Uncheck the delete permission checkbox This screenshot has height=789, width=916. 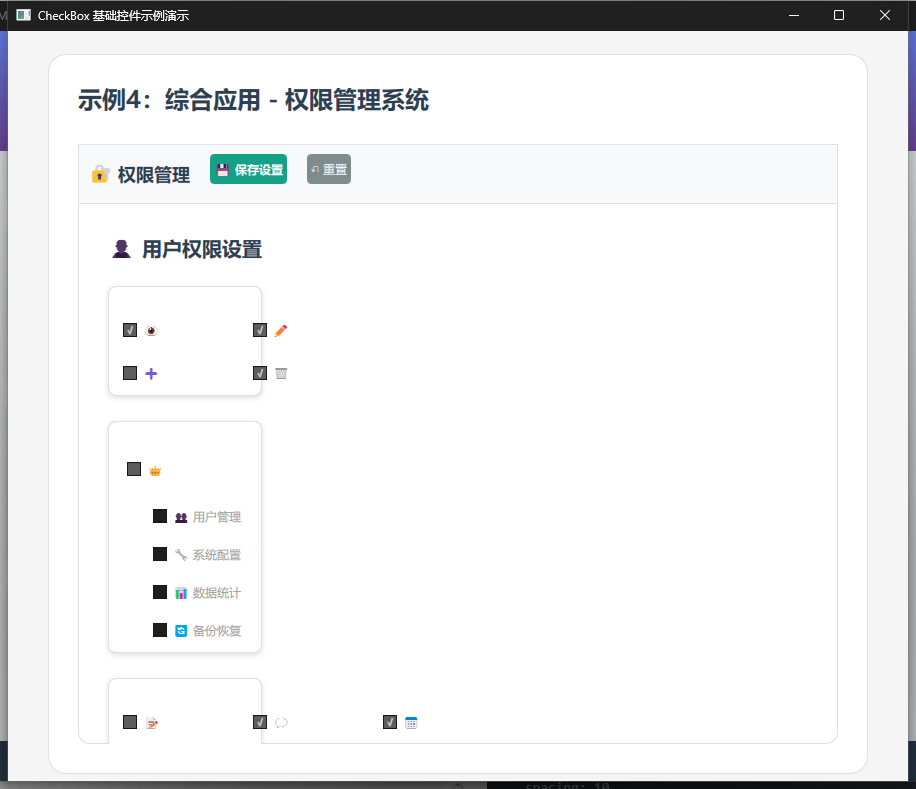point(260,372)
